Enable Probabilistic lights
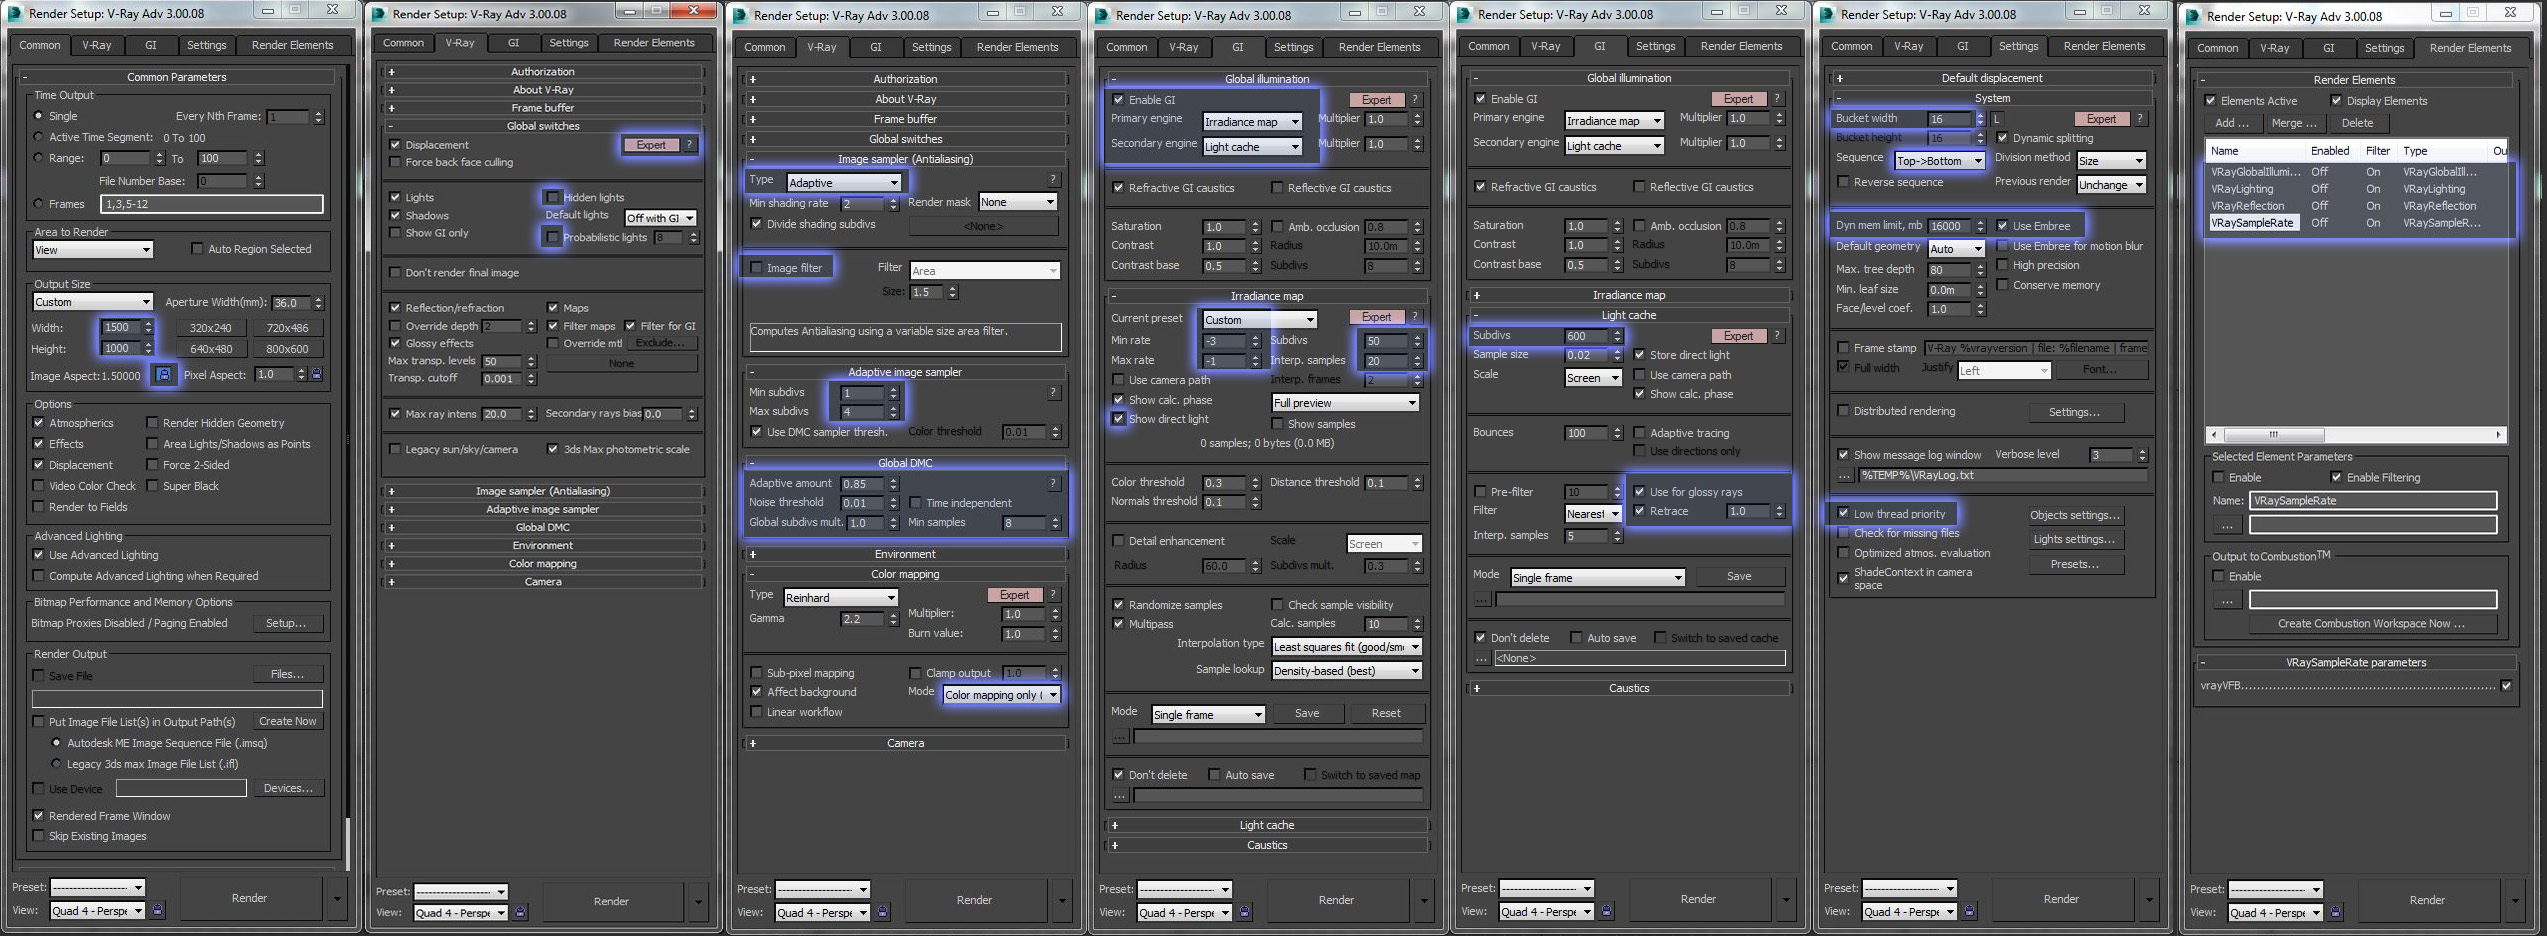Image resolution: width=2547 pixels, height=936 pixels. pos(552,237)
